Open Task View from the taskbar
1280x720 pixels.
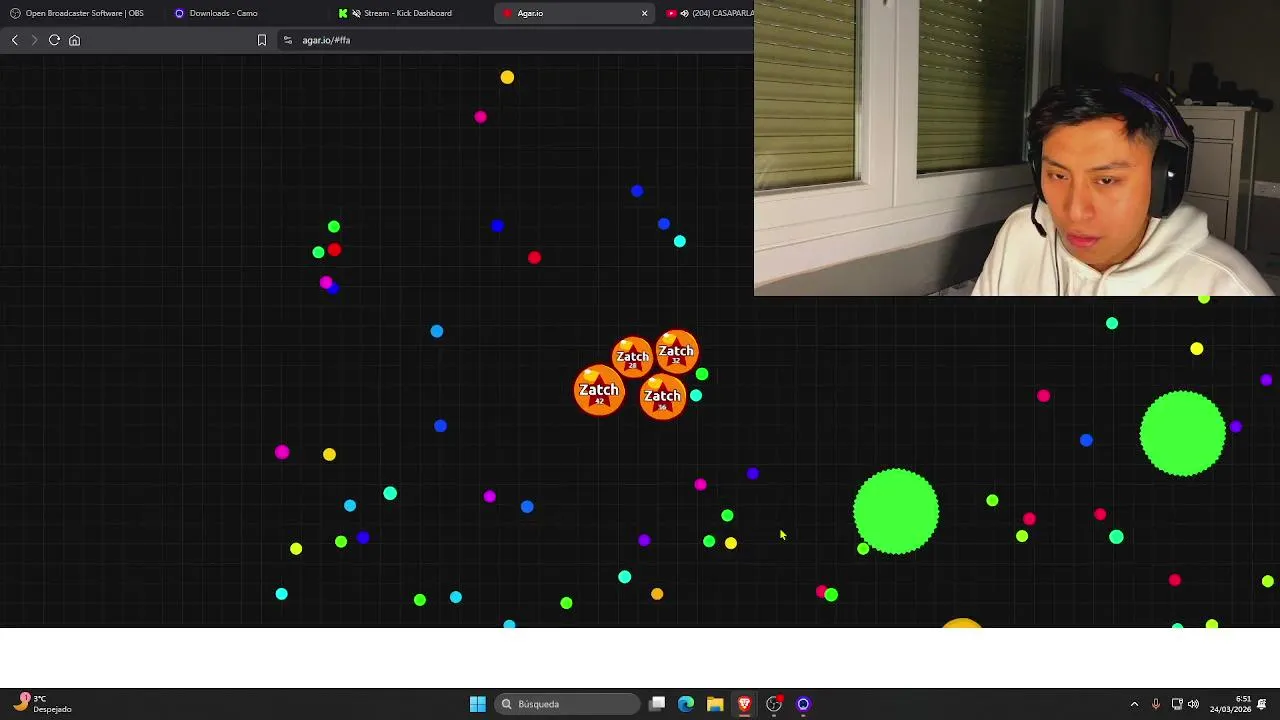point(657,704)
